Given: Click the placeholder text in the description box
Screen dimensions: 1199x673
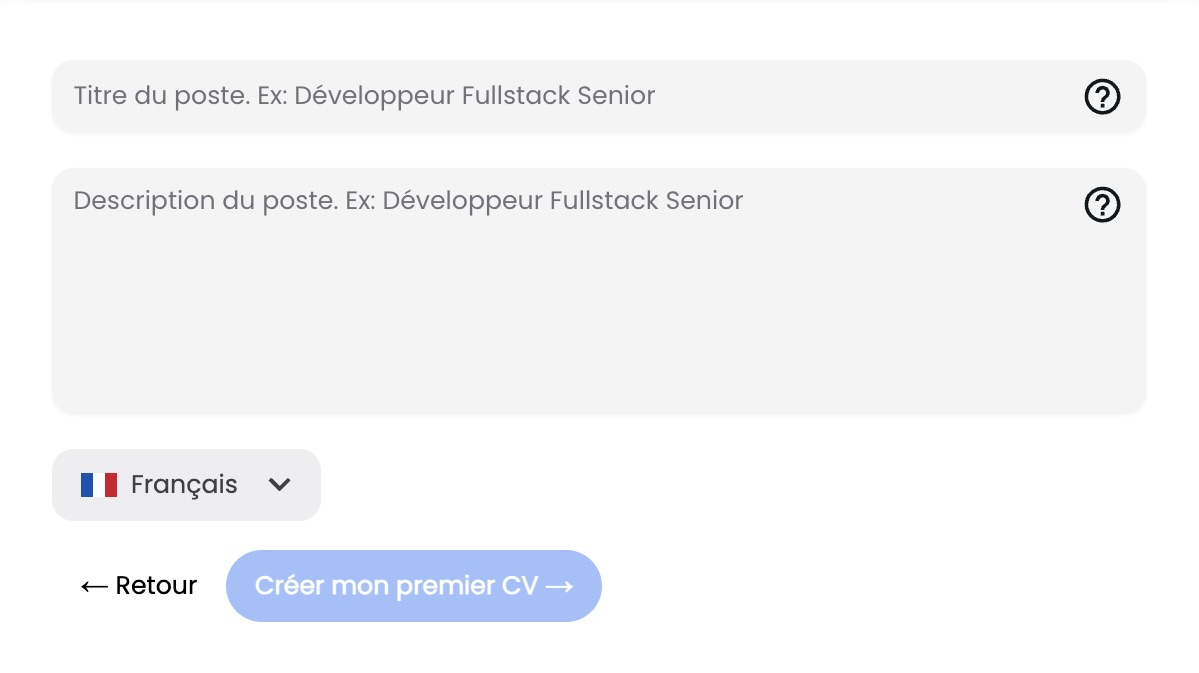Looking at the screenshot, I should click(408, 201).
